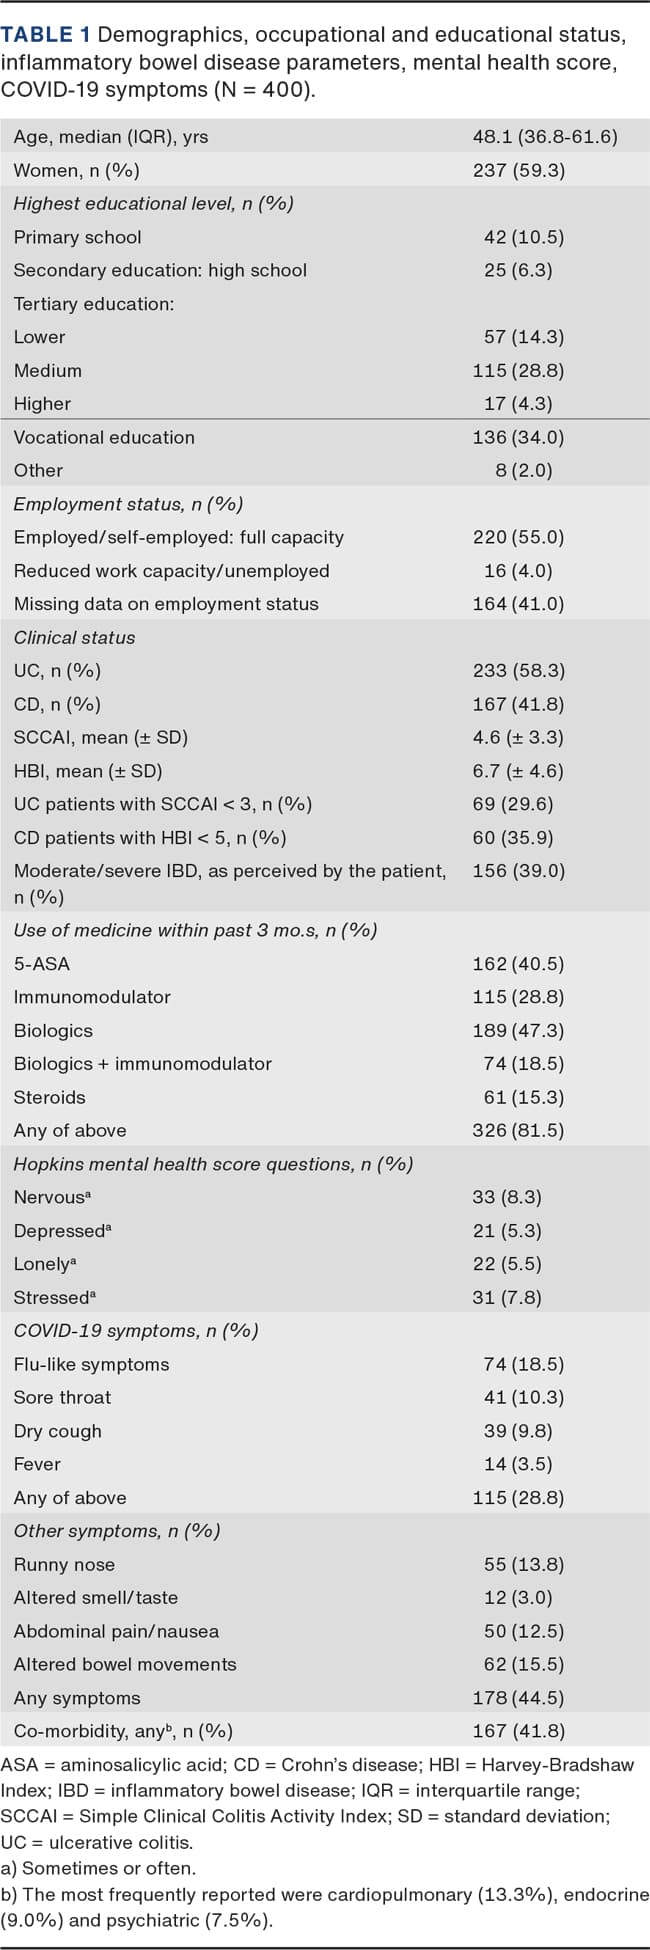Click the SCCAI mean value 4.6 (± 3.3)
Image resolution: width=650 pixels, height=1950 pixels.
tap(518, 738)
